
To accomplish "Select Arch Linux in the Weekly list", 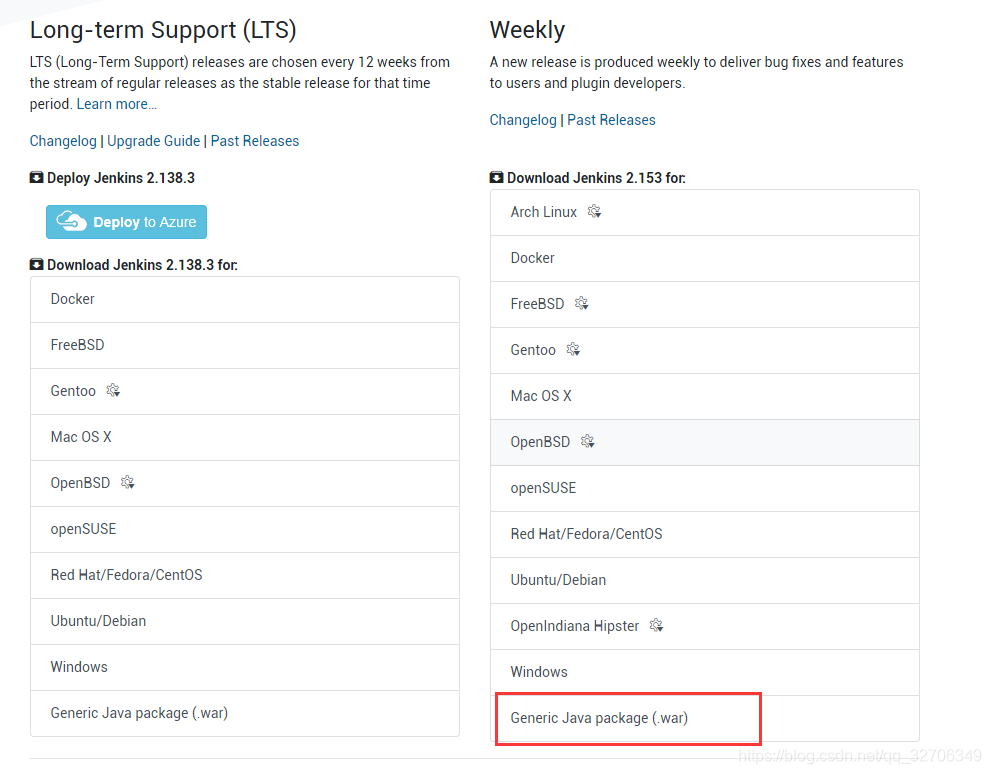I will (x=705, y=213).
